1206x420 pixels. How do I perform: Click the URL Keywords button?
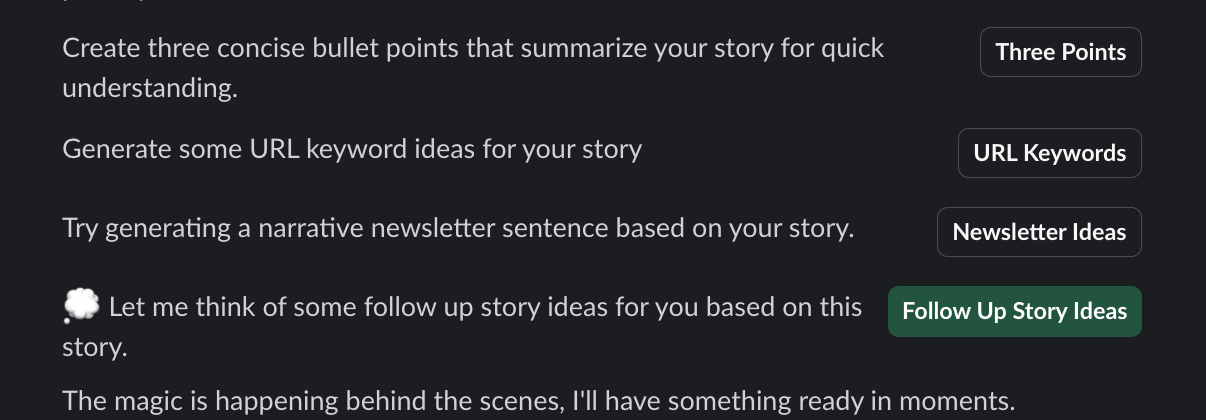click(x=1049, y=153)
